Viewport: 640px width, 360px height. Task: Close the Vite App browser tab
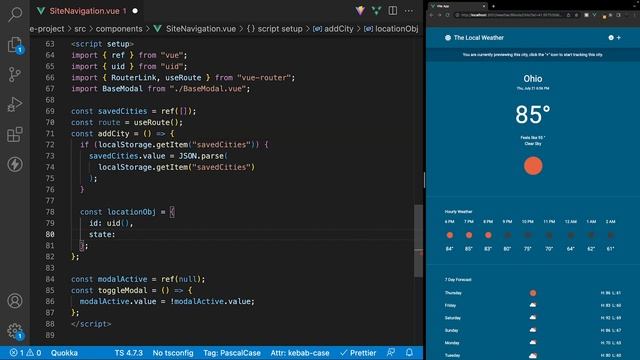coord(484,6)
